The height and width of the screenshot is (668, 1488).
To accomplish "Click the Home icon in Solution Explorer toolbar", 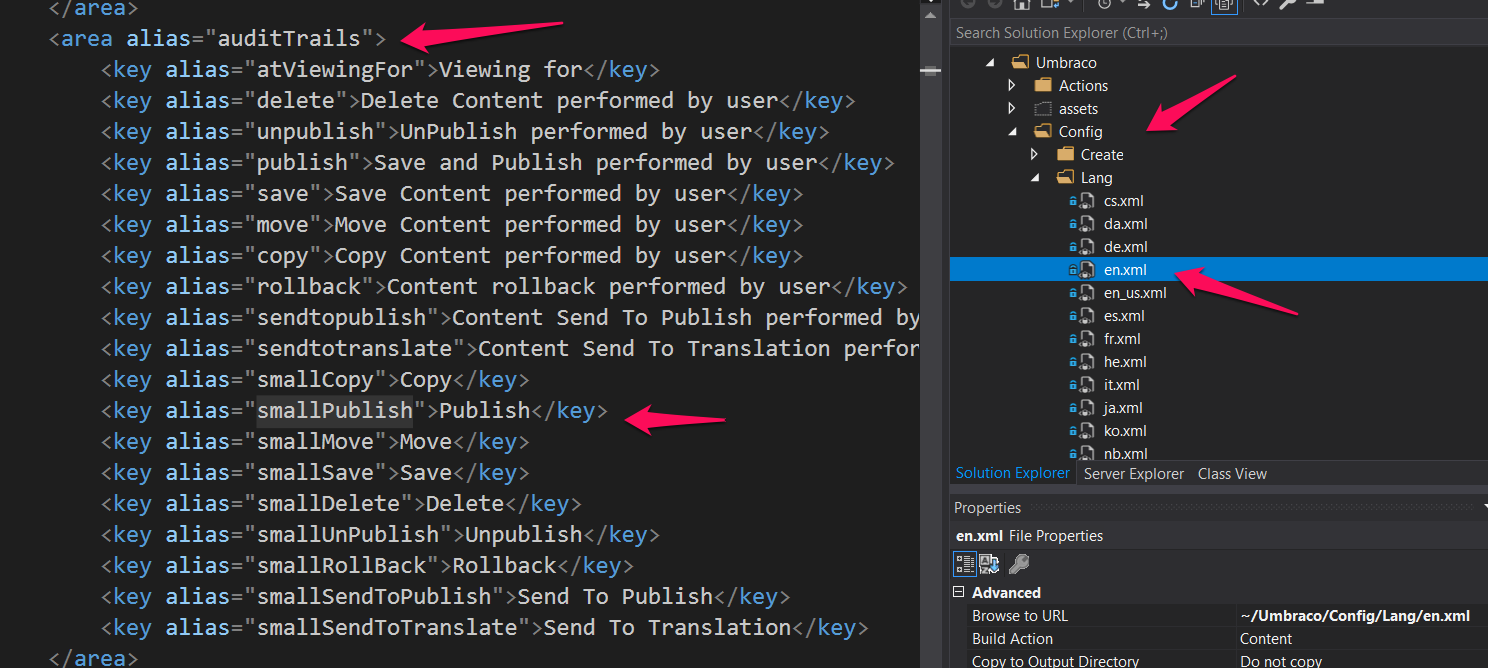I will point(1022,4).
